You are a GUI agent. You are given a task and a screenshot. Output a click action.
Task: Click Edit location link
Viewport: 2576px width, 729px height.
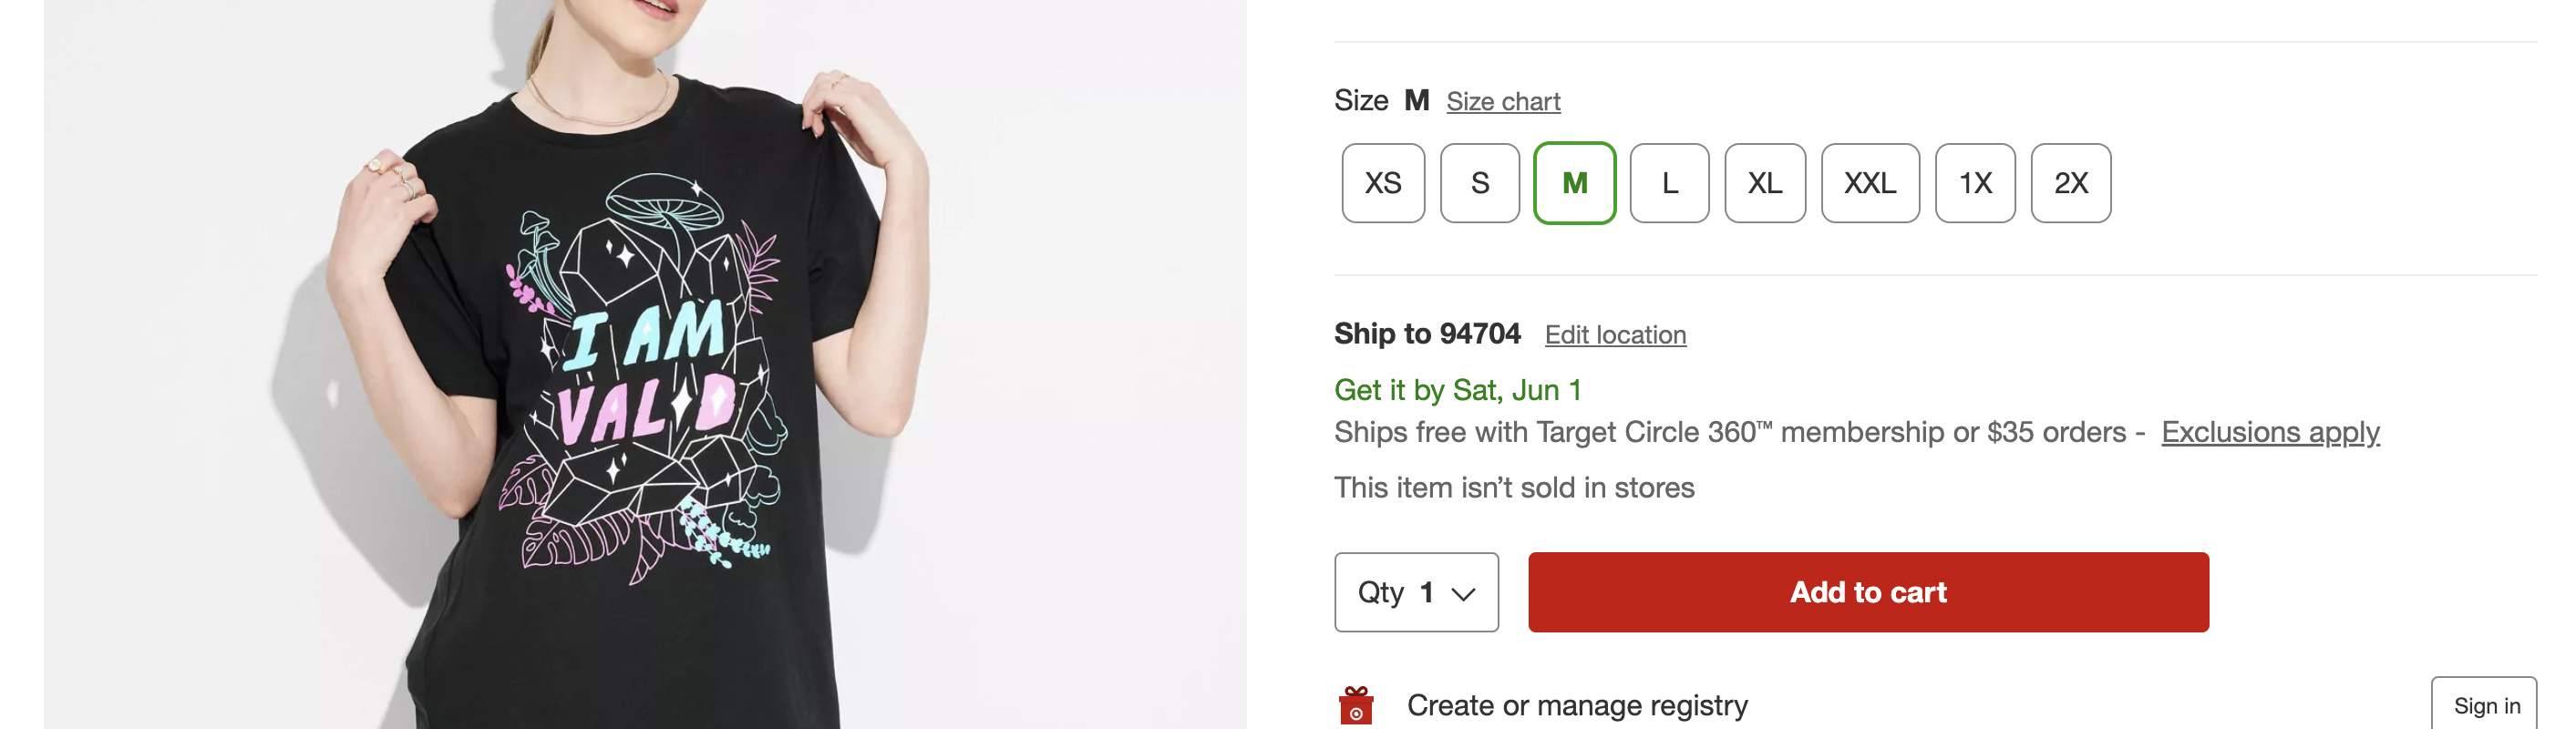coord(1614,335)
